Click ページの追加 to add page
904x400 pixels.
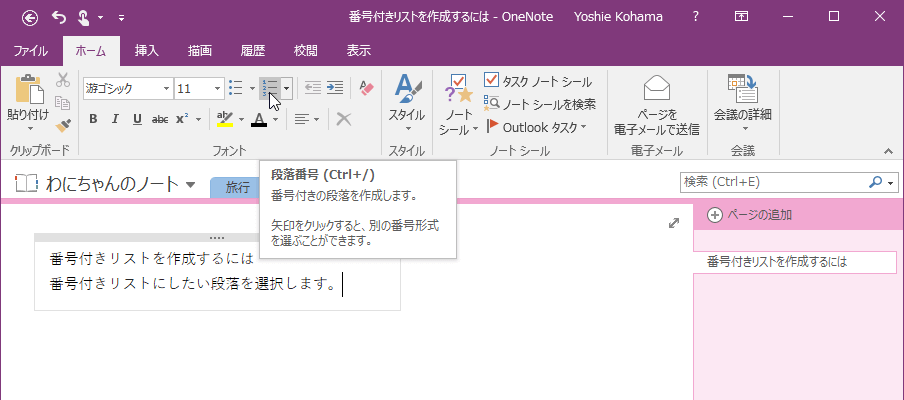(749, 215)
